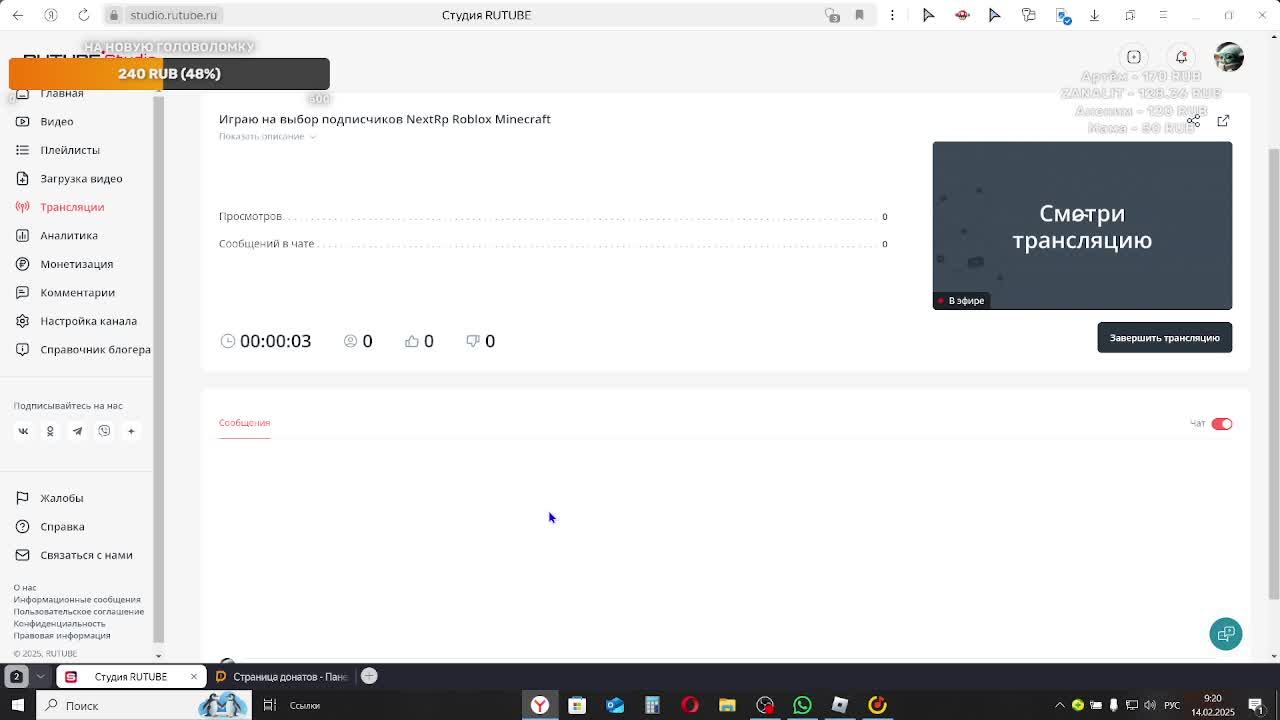Click the Комментарии speech bubble icon
The height and width of the screenshot is (720, 1280).
point(22,292)
